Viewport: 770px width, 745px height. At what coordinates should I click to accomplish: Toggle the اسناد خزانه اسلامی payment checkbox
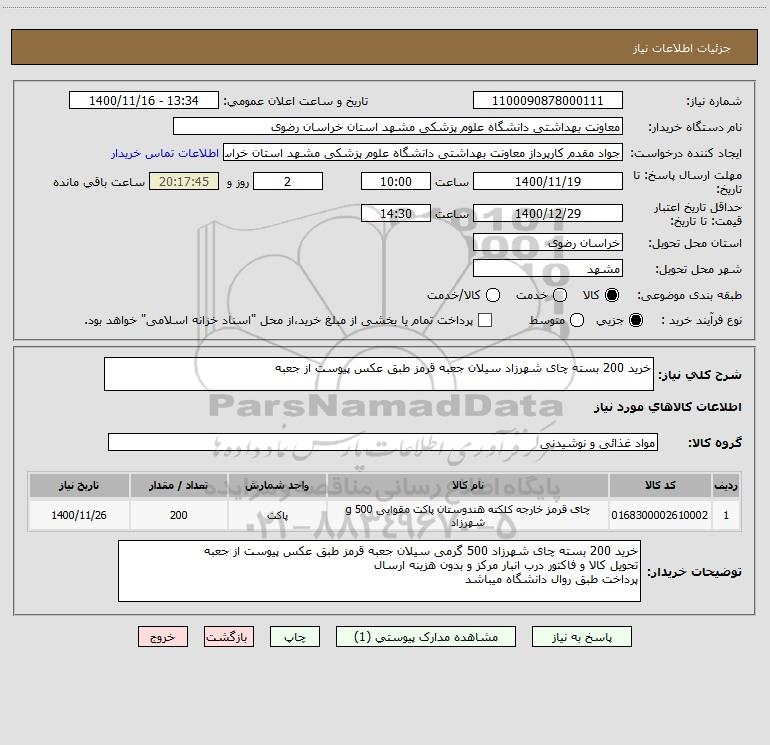click(485, 320)
